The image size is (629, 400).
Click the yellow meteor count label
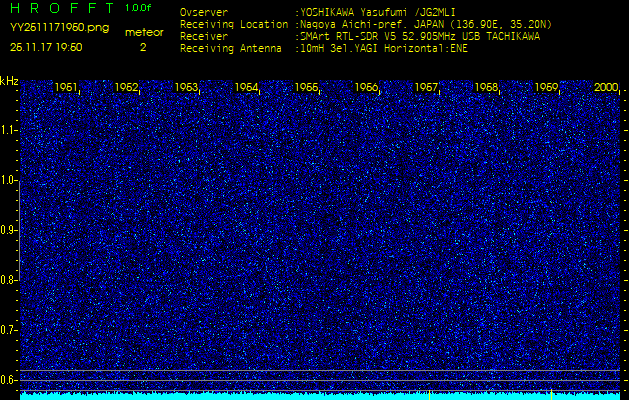143,32
